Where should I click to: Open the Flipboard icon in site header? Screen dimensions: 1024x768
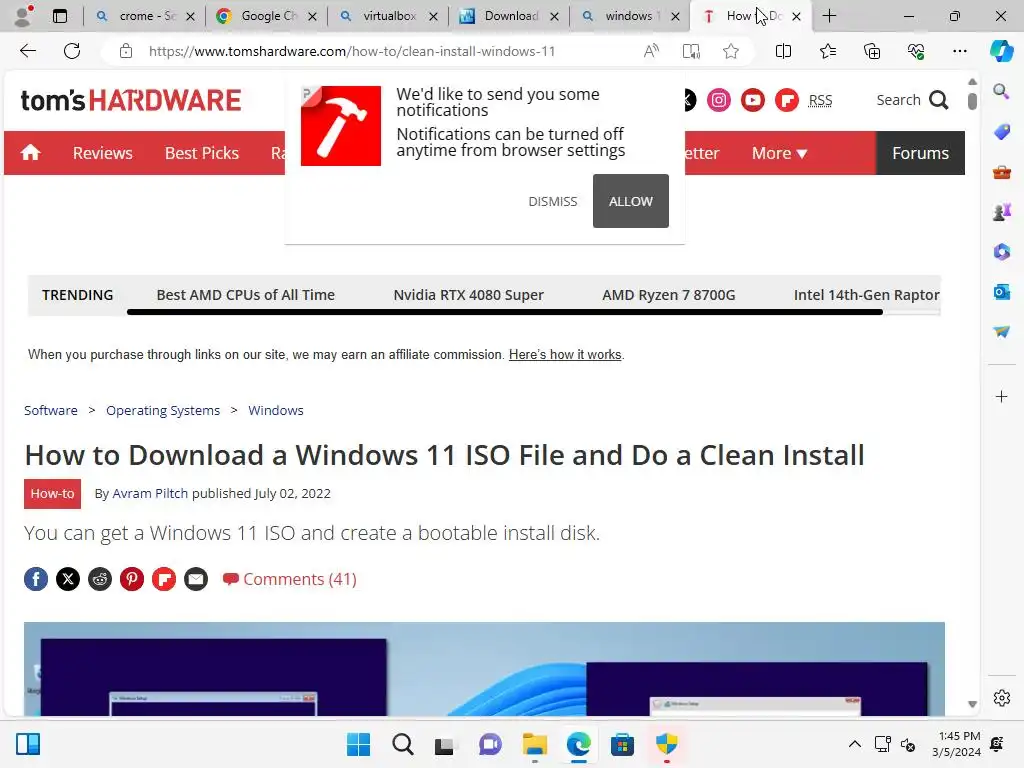tap(786, 100)
